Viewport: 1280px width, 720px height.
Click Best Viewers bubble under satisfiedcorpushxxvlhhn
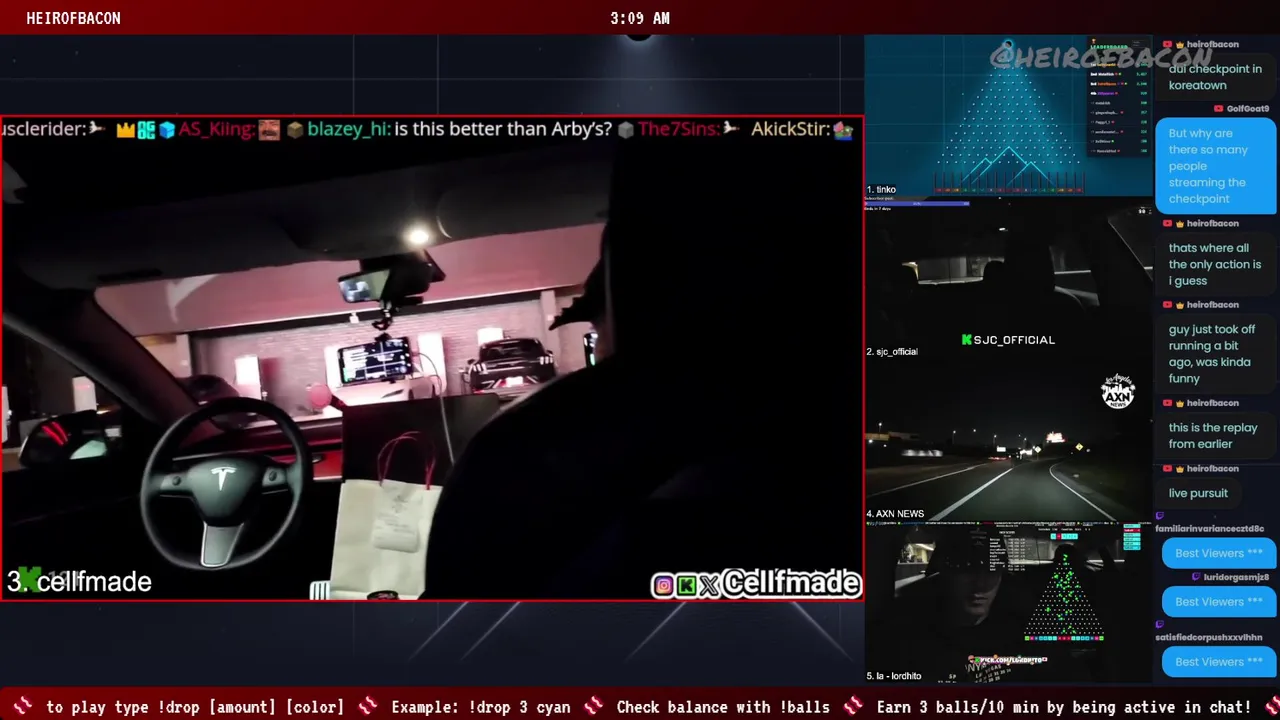point(1219,662)
